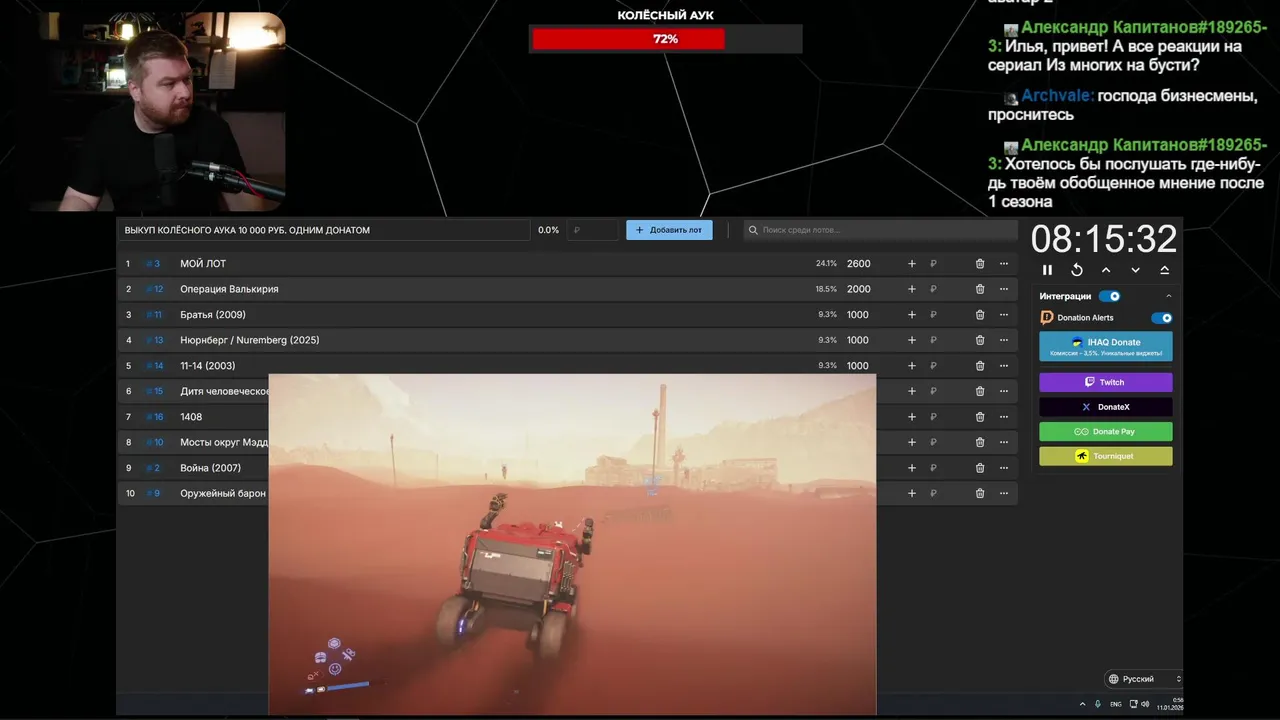This screenshot has height=720, width=1280.
Task: Connect the Twitch integration
Action: click(1106, 382)
